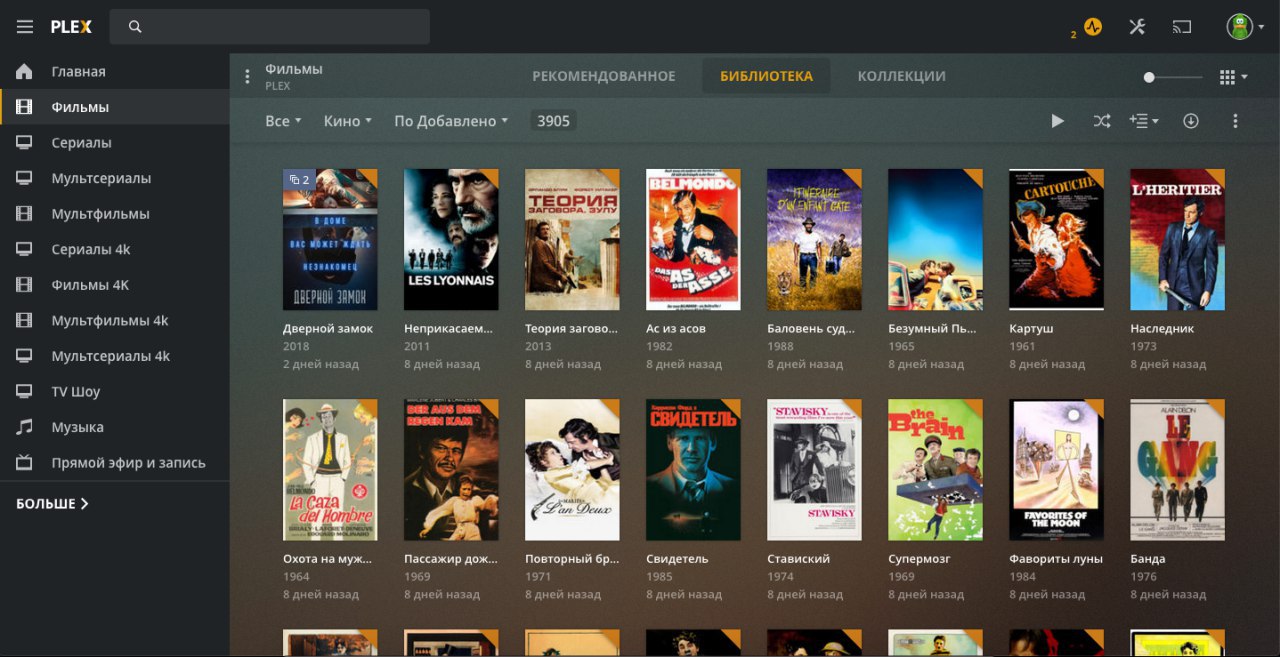Image resolution: width=1280 pixels, height=657 pixels.
Task: Click the monitor icon next to Мультсериалы 4k
Action: point(25,356)
